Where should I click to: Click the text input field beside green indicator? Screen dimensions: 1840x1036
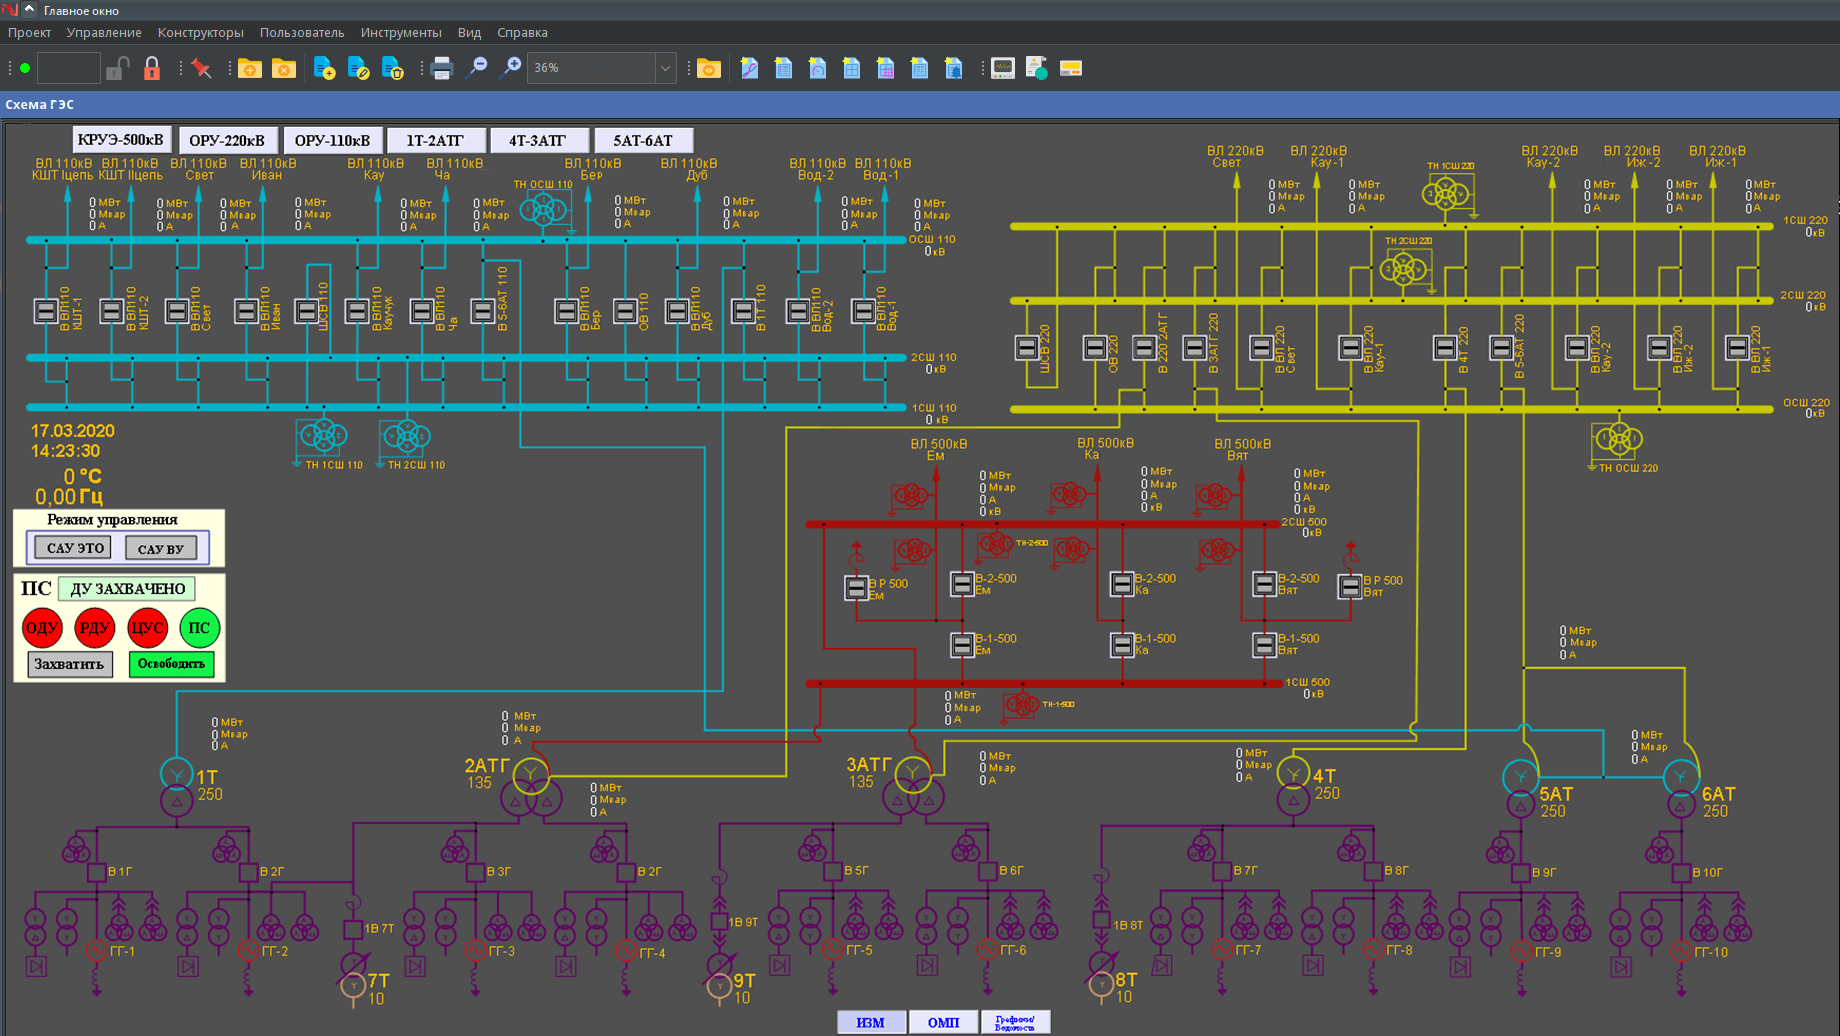(68, 67)
